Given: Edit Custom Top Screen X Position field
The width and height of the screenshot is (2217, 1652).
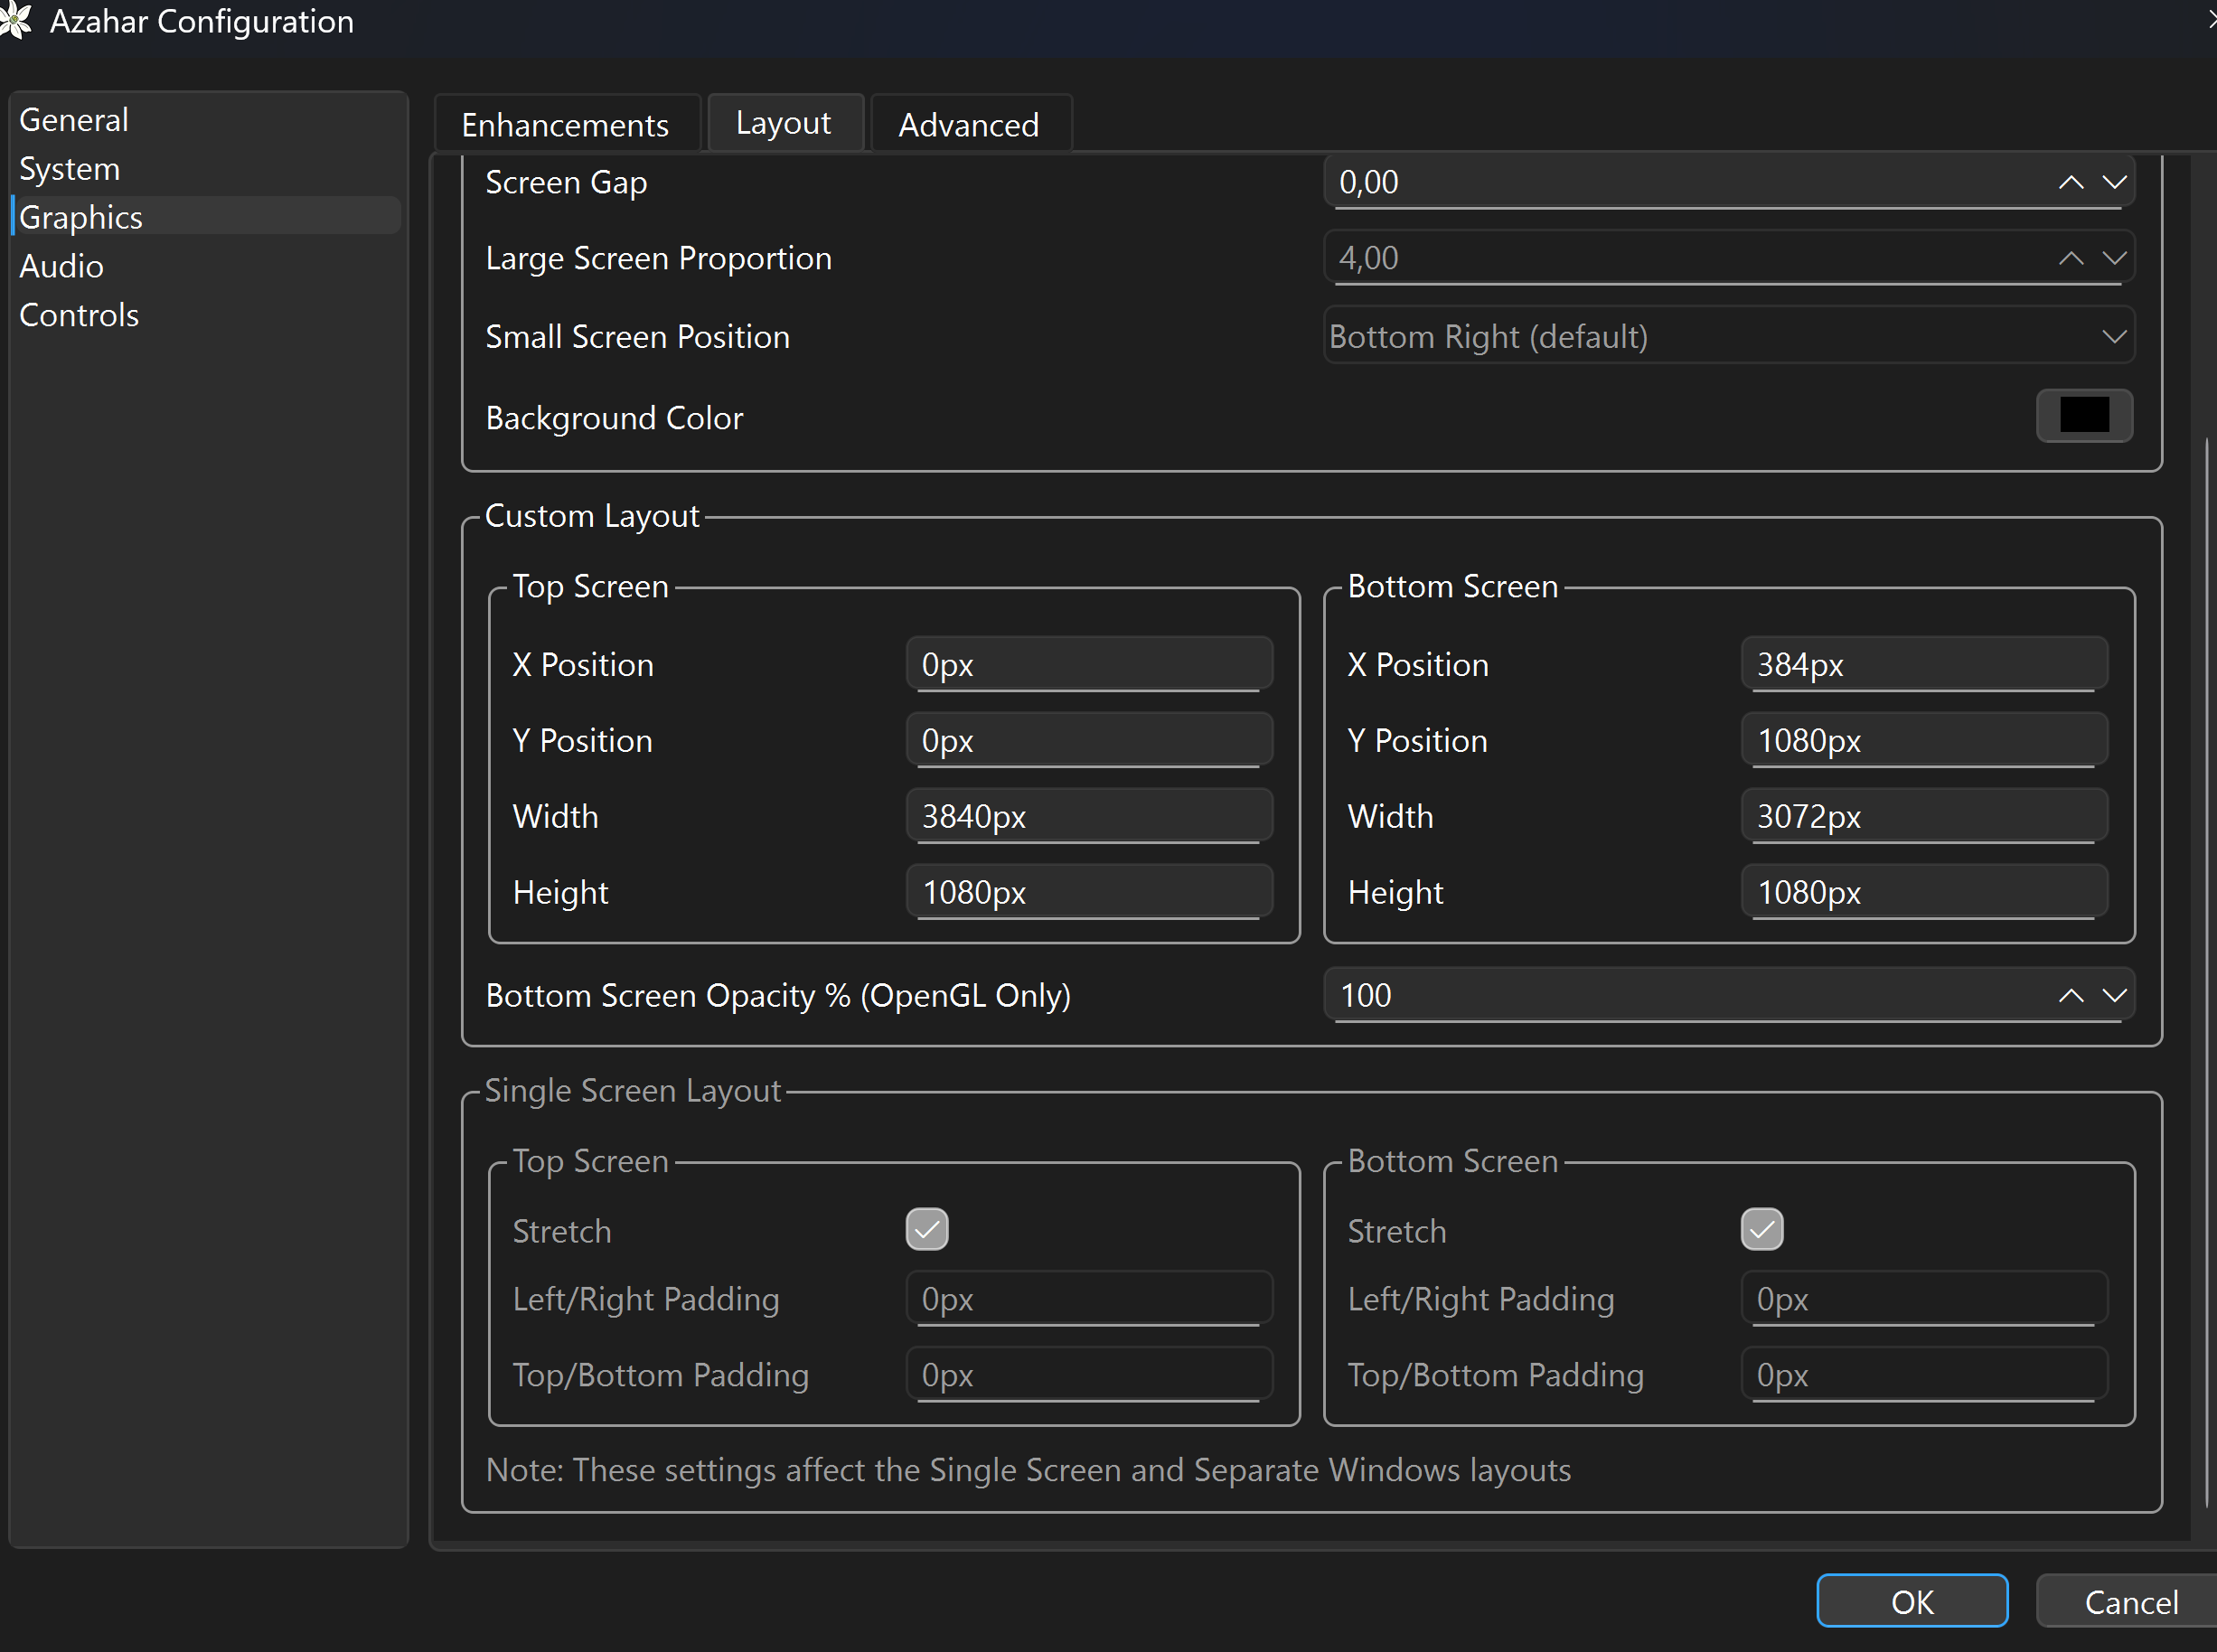Looking at the screenshot, I should (x=1090, y=664).
